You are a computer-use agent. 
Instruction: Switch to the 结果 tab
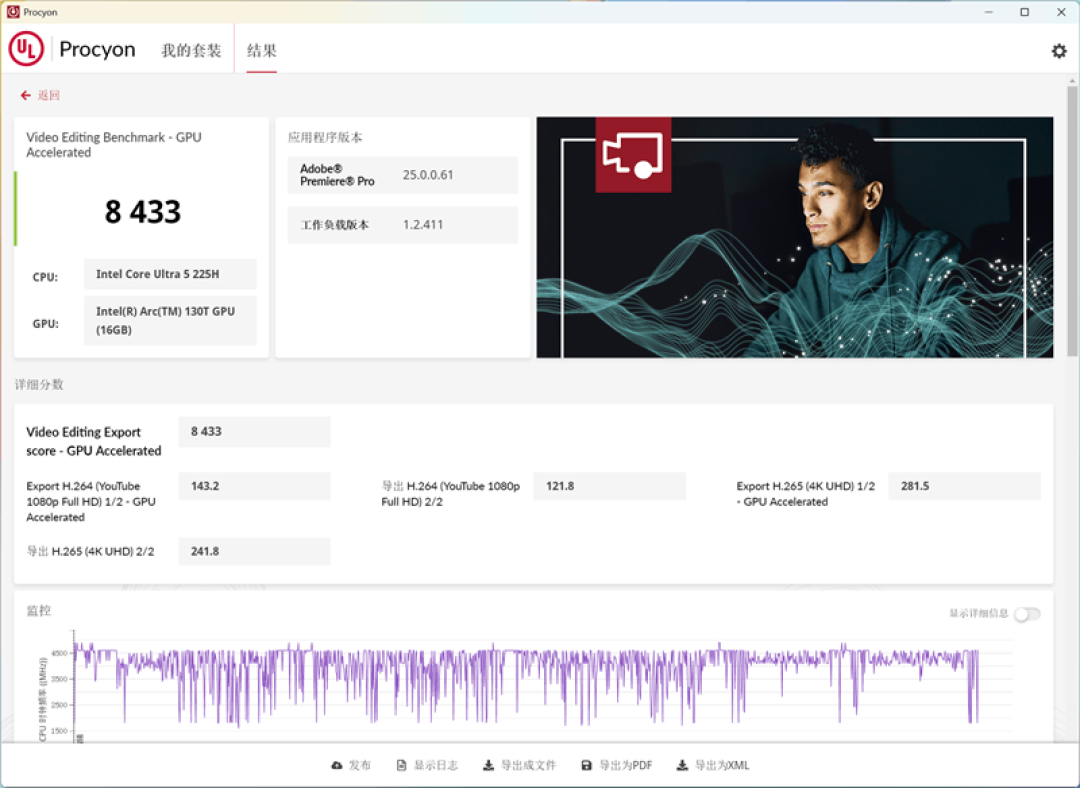click(262, 50)
